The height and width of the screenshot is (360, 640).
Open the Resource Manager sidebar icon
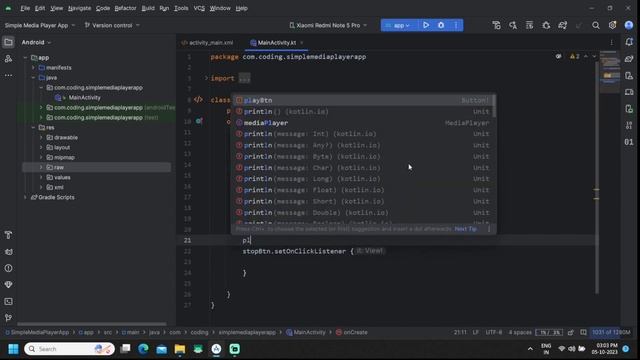click(8, 59)
